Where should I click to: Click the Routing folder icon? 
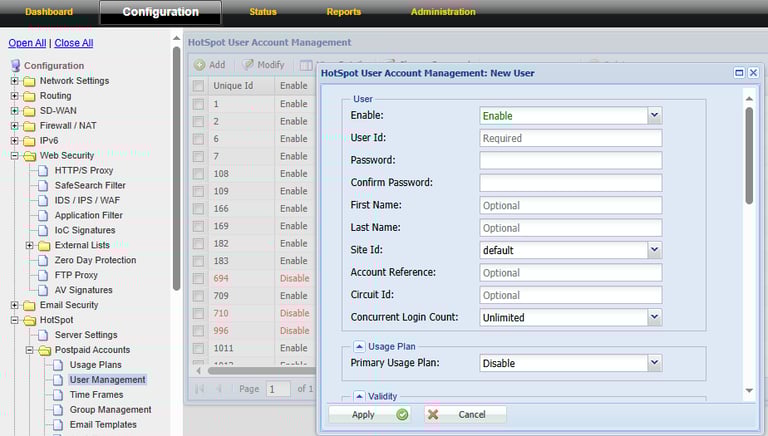(x=29, y=96)
